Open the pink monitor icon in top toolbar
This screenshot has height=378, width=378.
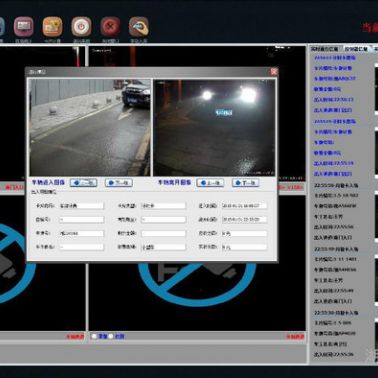point(23,27)
